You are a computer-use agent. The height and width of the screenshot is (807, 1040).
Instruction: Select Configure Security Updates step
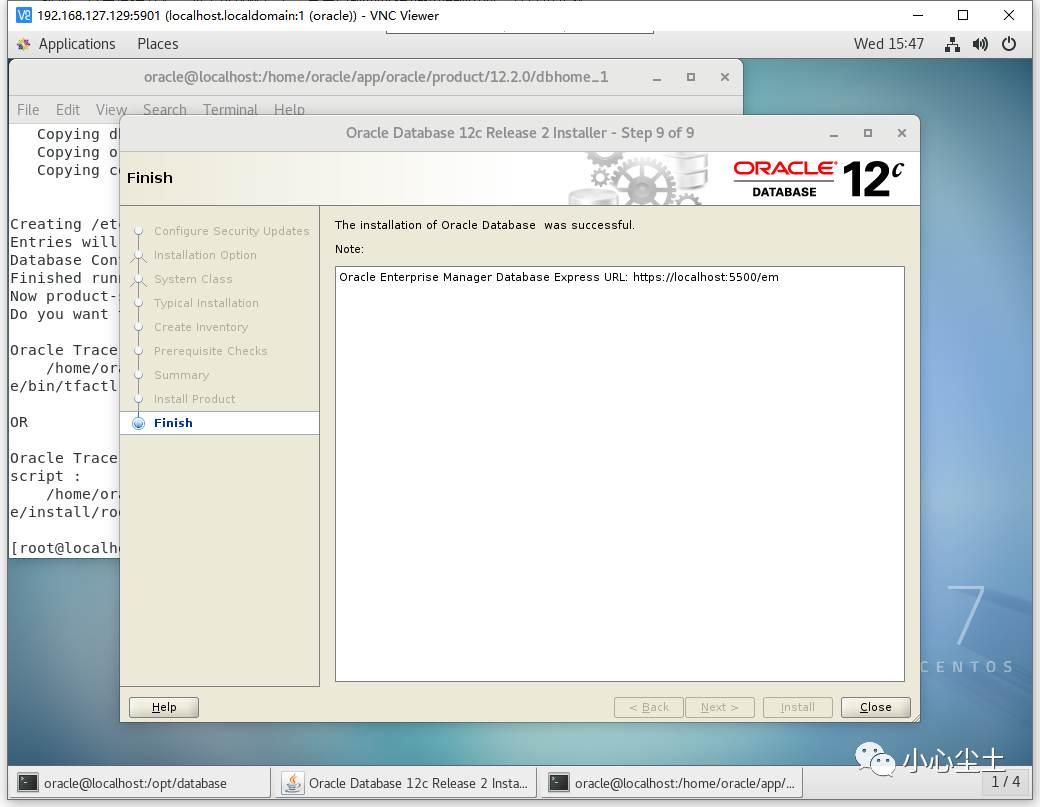(x=231, y=231)
